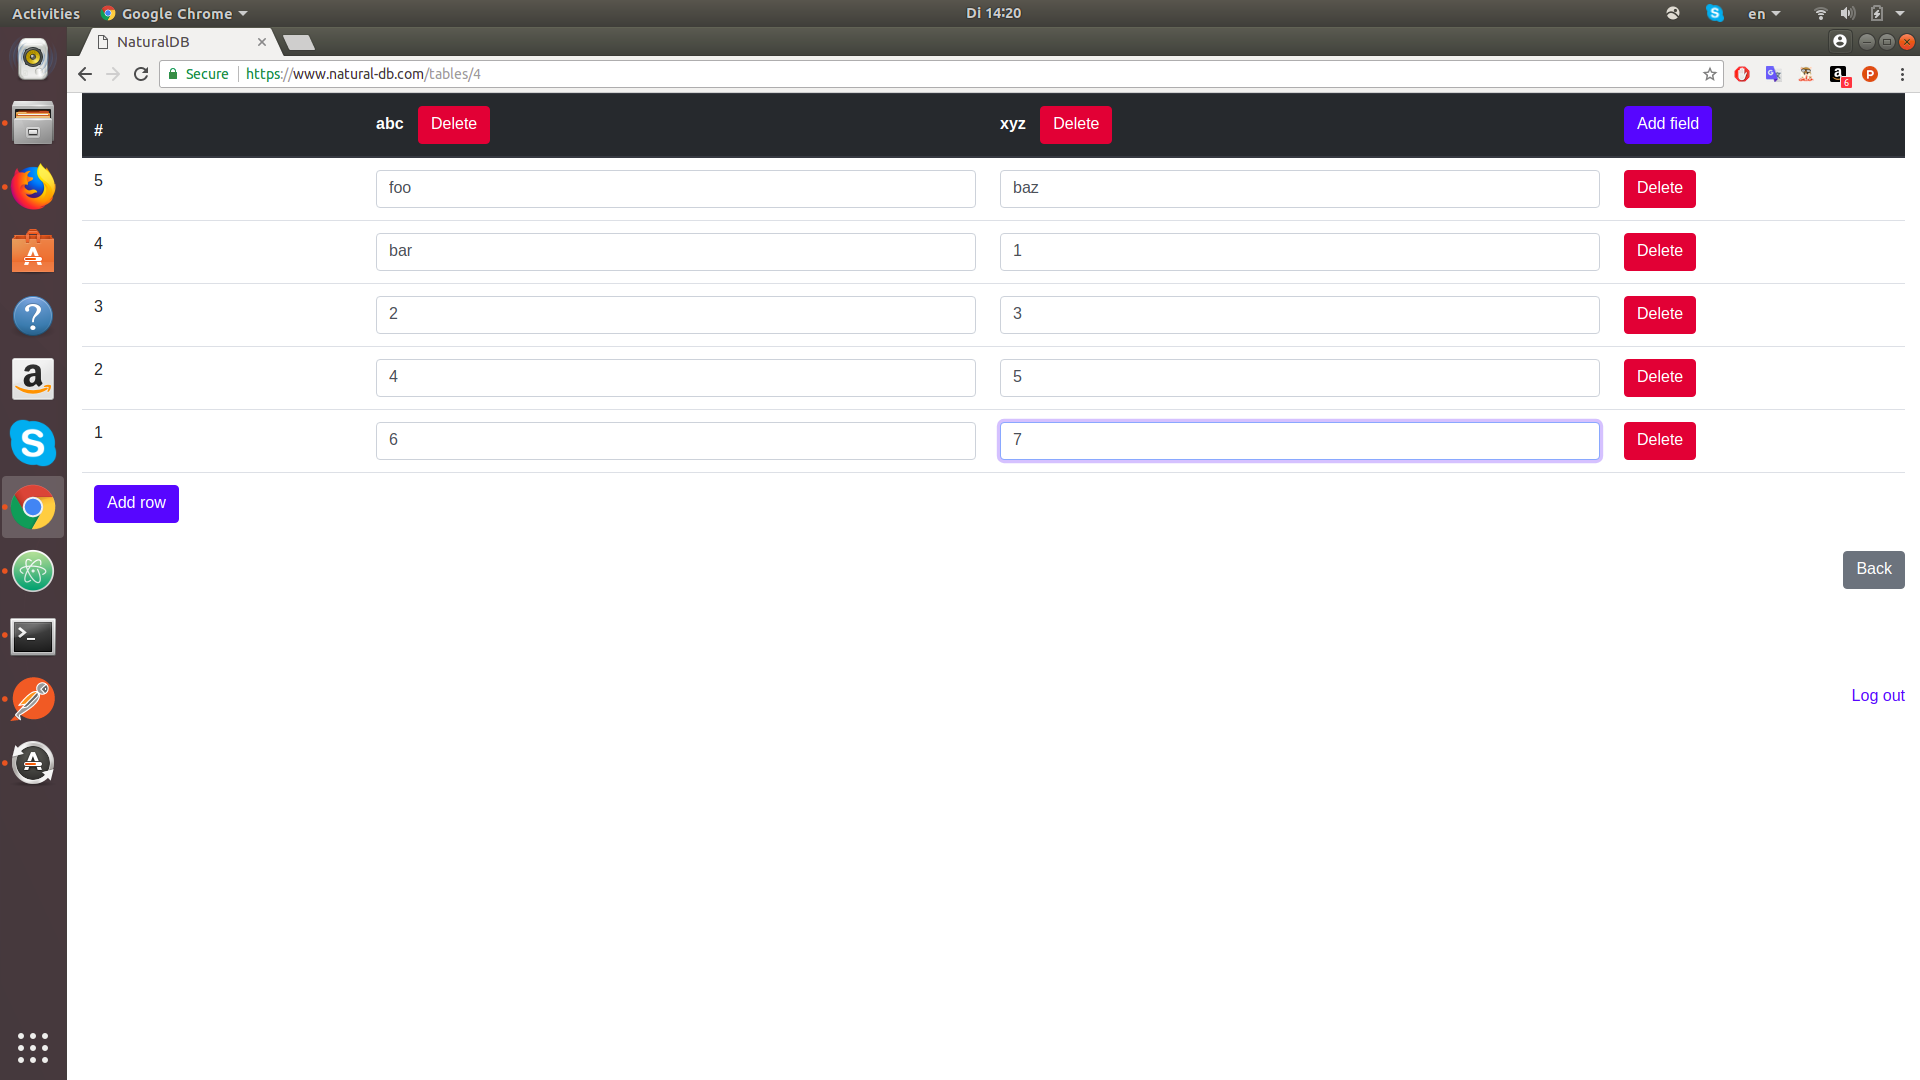Click the input field containing foo
1920x1080 pixels.
pos(675,188)
